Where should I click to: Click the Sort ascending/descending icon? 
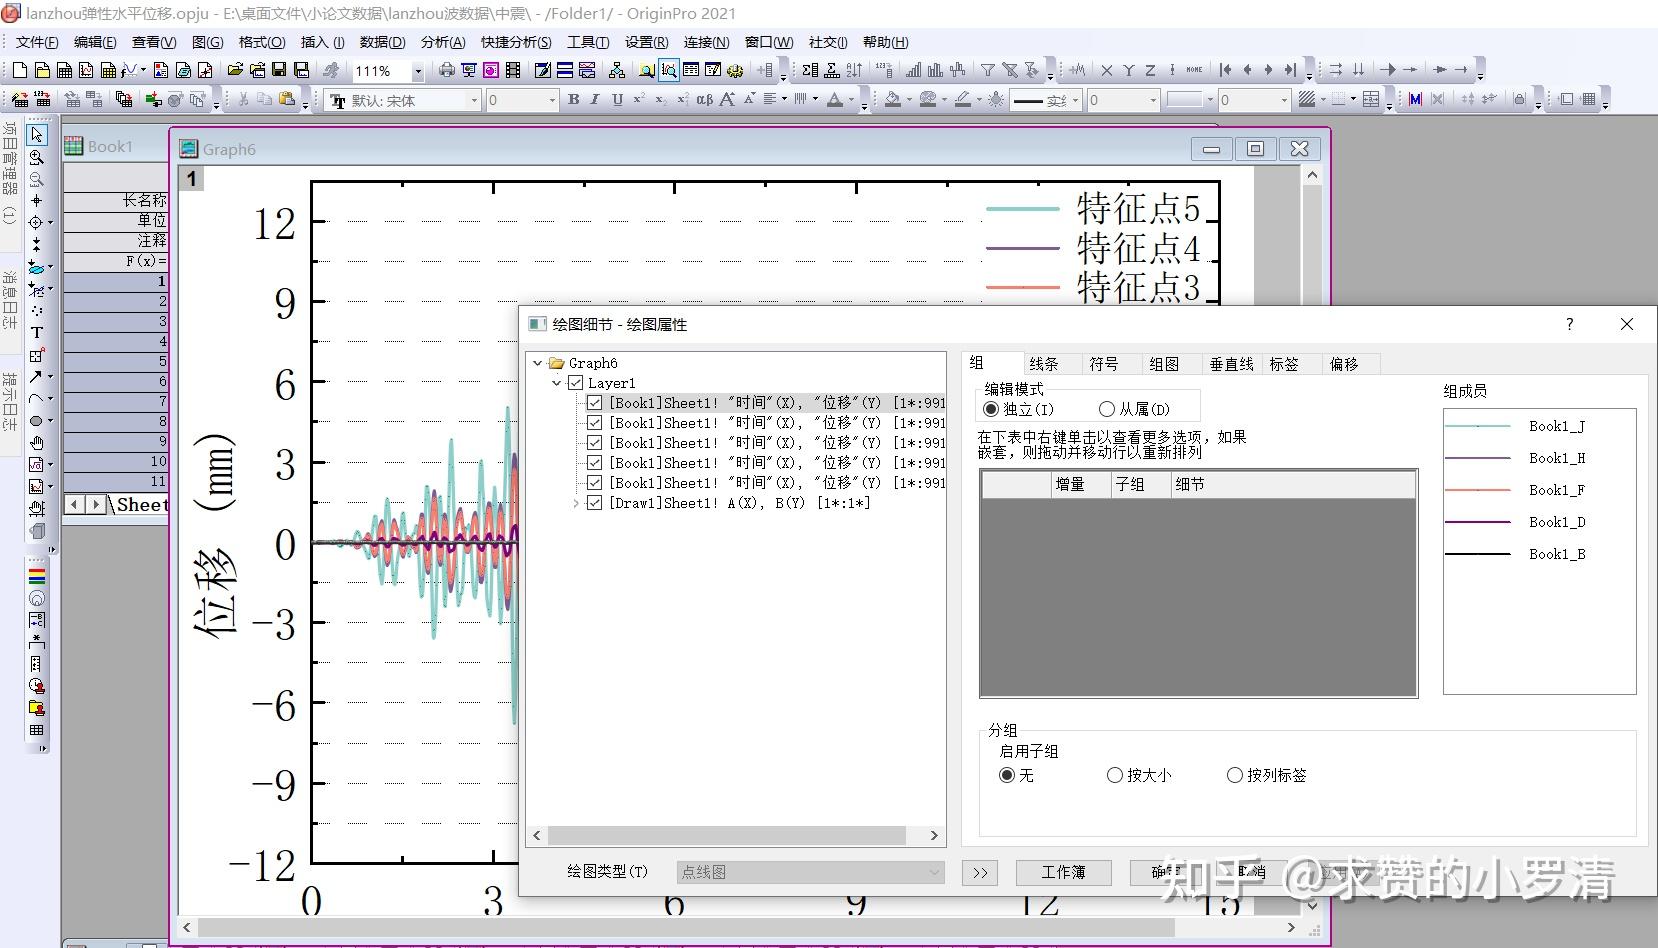point(854,70)
